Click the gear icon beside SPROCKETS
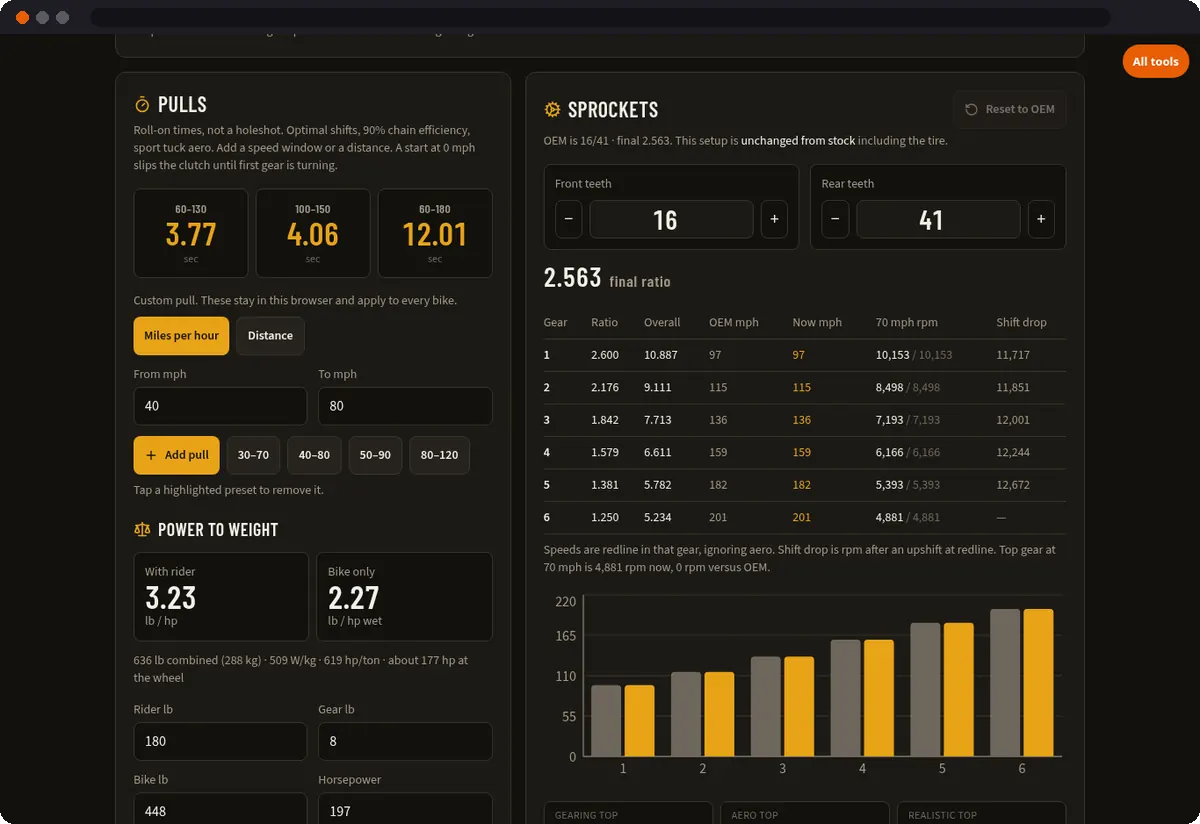The height and width of the screenshot is (824, 1200). 552,110
